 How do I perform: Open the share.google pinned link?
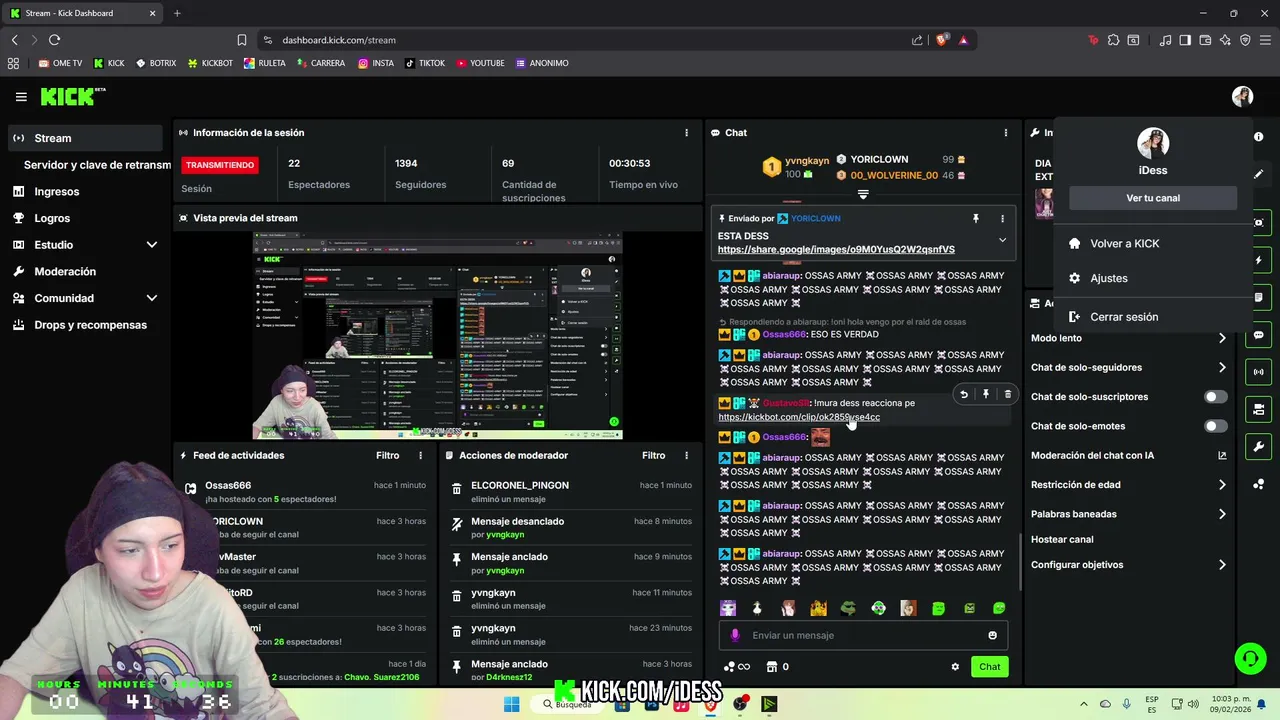[836, 249]
